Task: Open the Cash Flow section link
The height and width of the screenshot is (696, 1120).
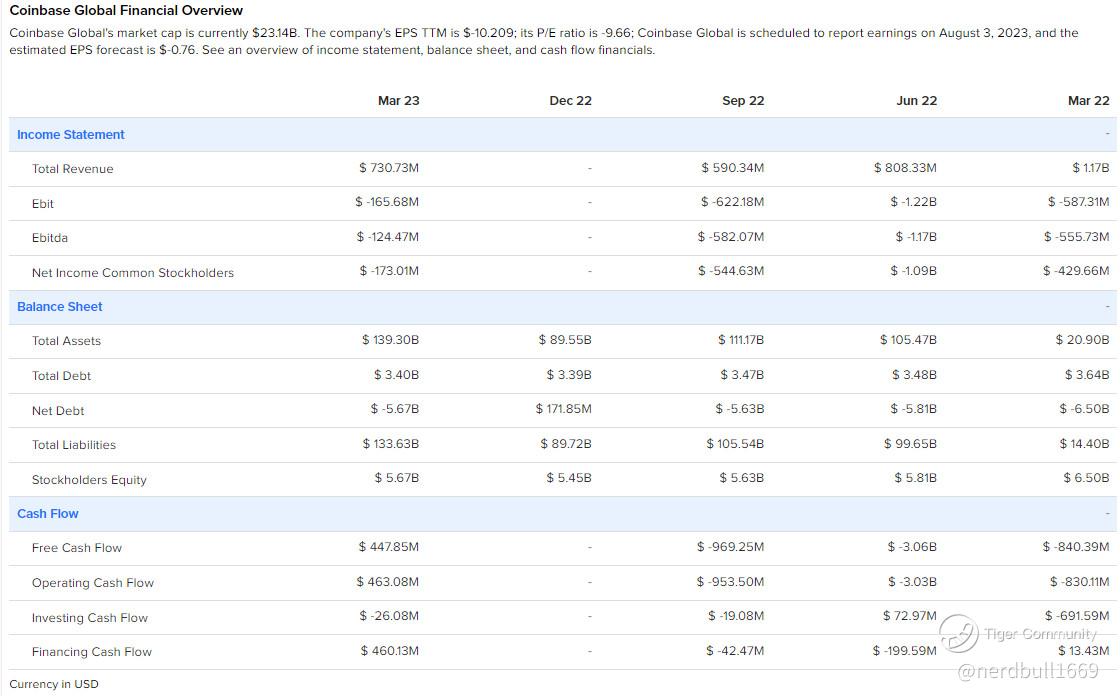Action: [x=48, y=514]
